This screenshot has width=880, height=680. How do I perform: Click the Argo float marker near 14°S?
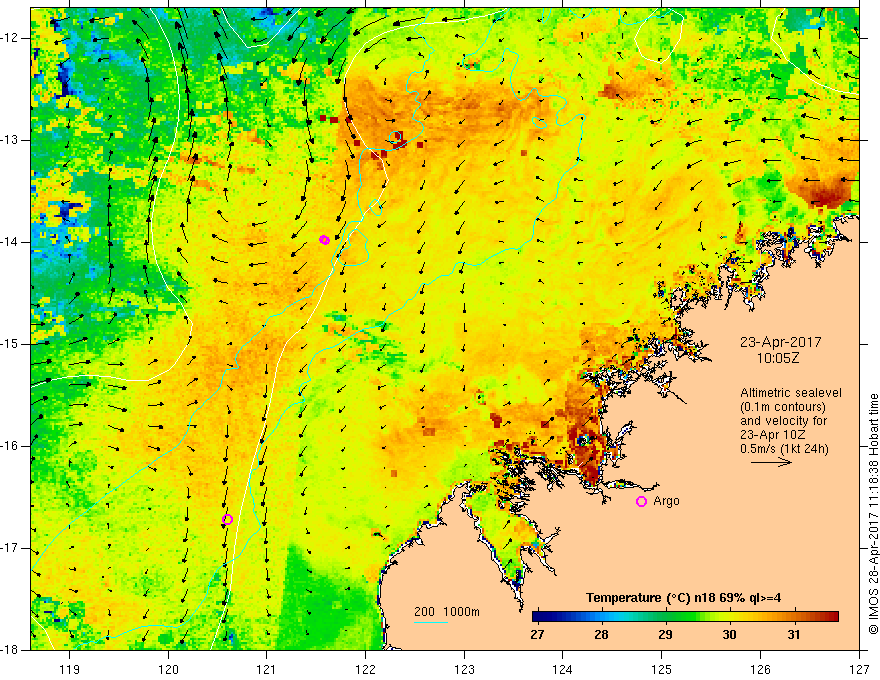[324, 240]
